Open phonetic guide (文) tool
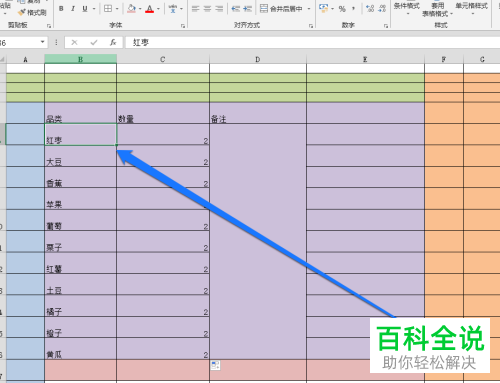Image resolution: width=500 pixels, height=383 pixels. click(173, 9)
